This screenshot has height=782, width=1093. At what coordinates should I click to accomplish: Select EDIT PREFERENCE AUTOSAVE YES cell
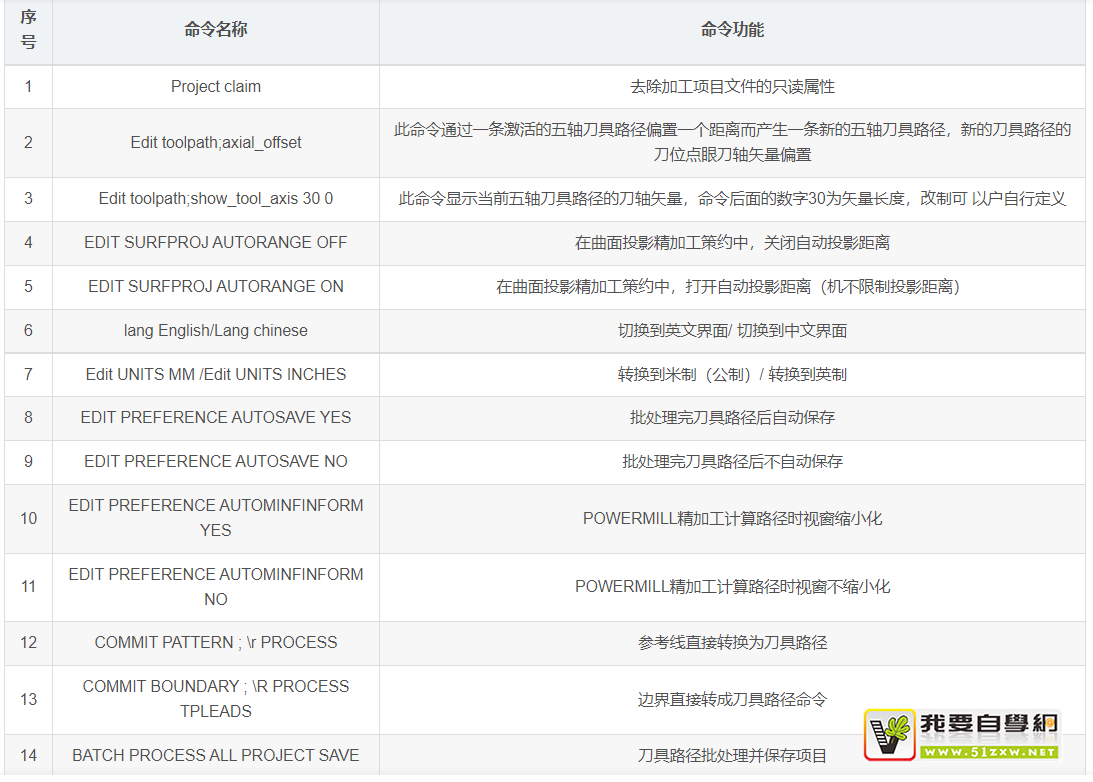pos(216,418)
